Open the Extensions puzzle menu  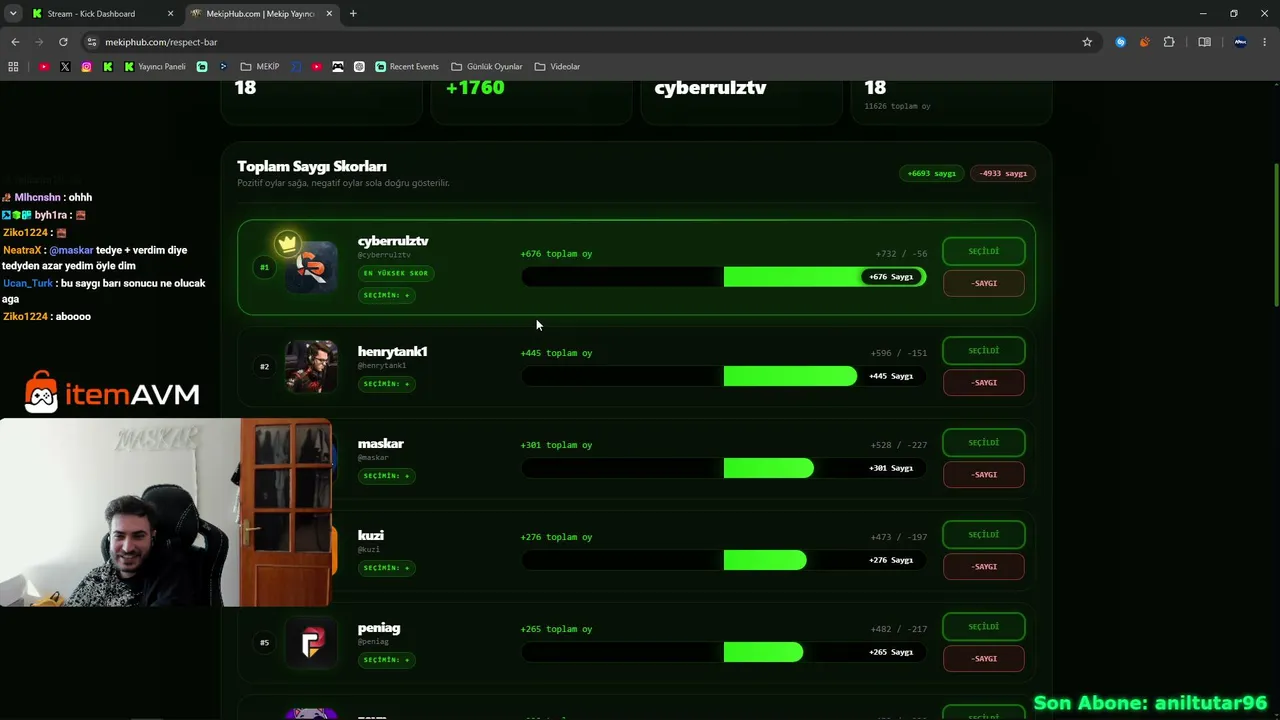tap(1169, 42)
